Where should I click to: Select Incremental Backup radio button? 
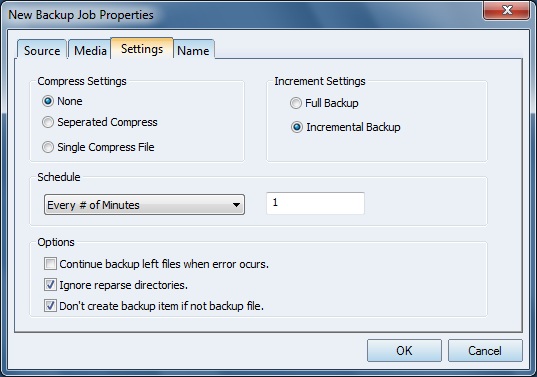point(297,127)
